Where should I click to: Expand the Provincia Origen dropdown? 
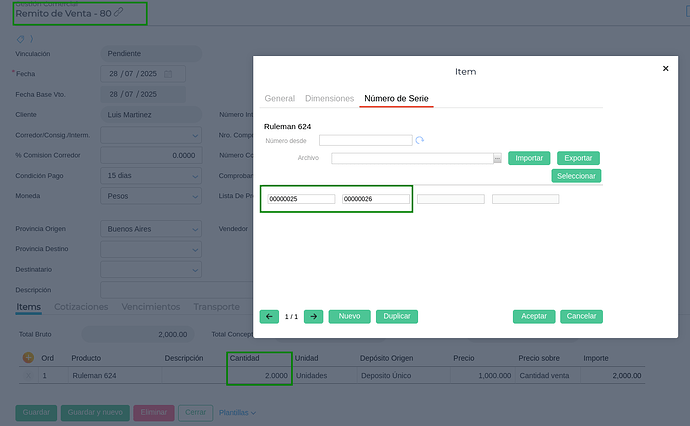(191, 229)
